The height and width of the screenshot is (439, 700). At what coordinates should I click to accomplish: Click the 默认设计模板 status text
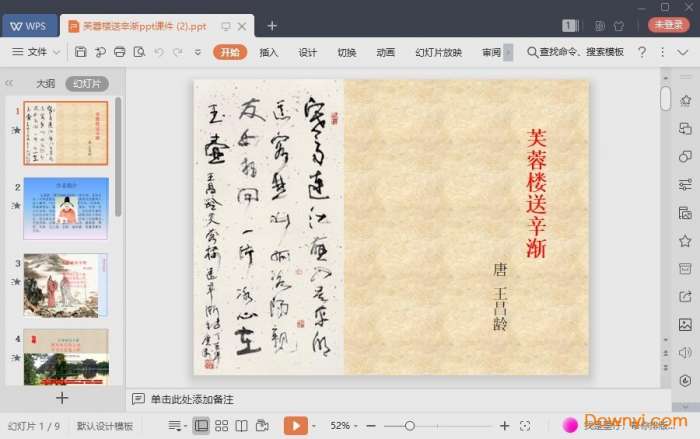click(x=105, y=426)
